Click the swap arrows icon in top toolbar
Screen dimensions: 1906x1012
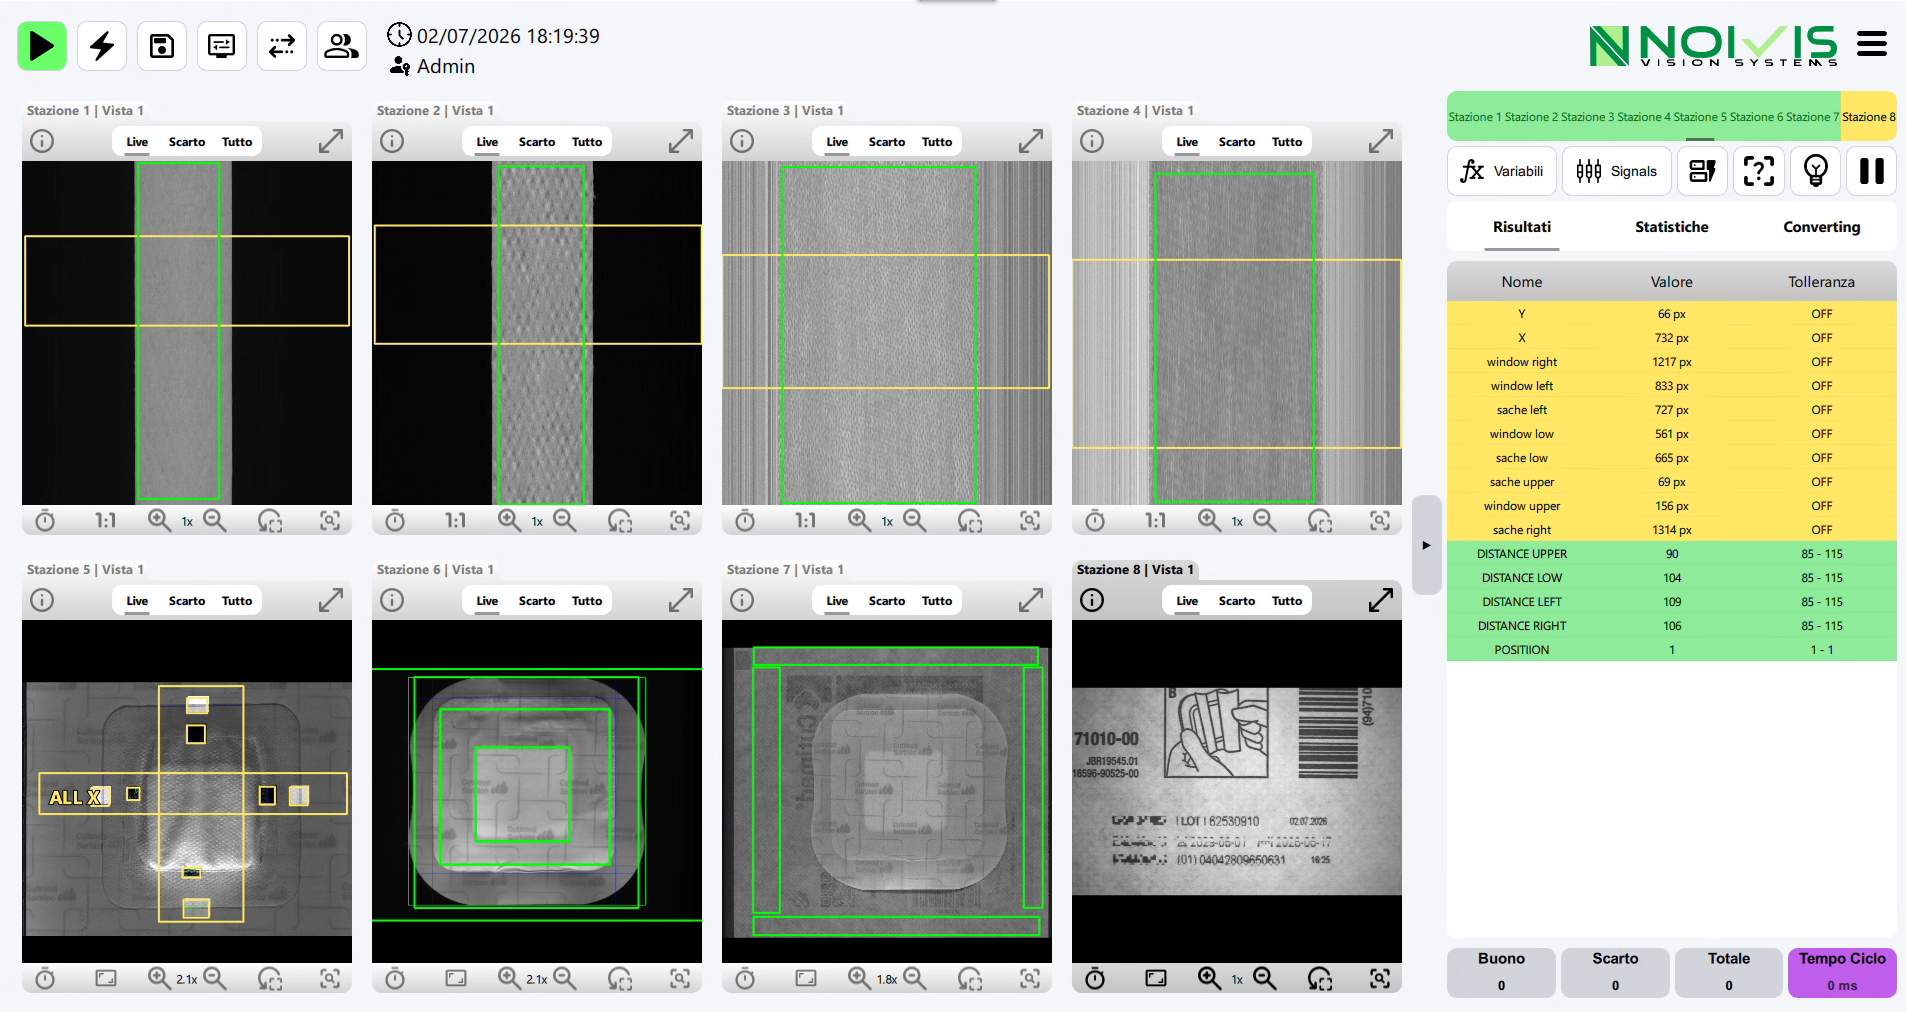(282, 46)
